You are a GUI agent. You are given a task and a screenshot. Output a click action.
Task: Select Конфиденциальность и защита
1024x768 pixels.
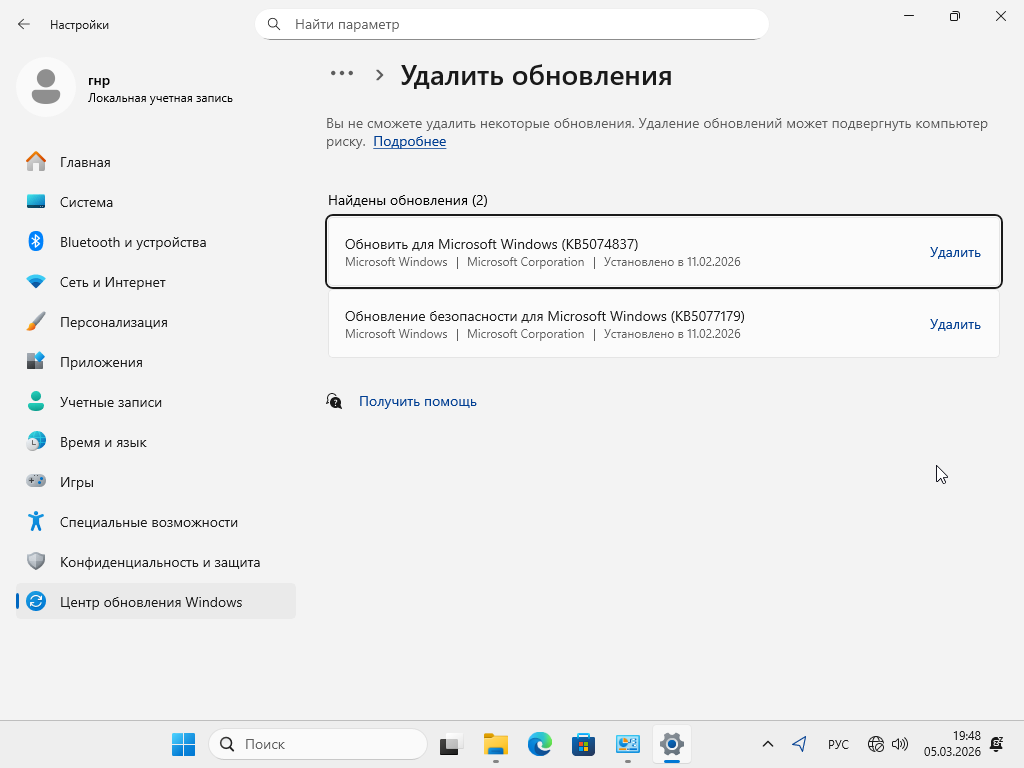pyautogui.click(x=159, y=562)
